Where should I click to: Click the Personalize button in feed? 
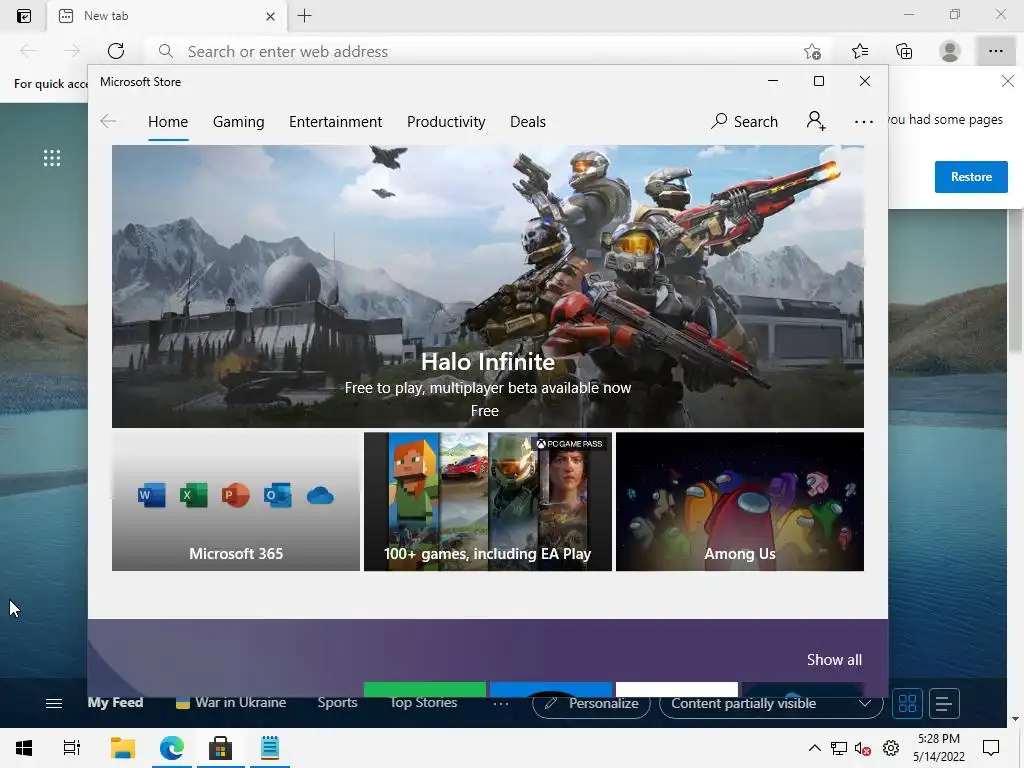pos(592,703)
